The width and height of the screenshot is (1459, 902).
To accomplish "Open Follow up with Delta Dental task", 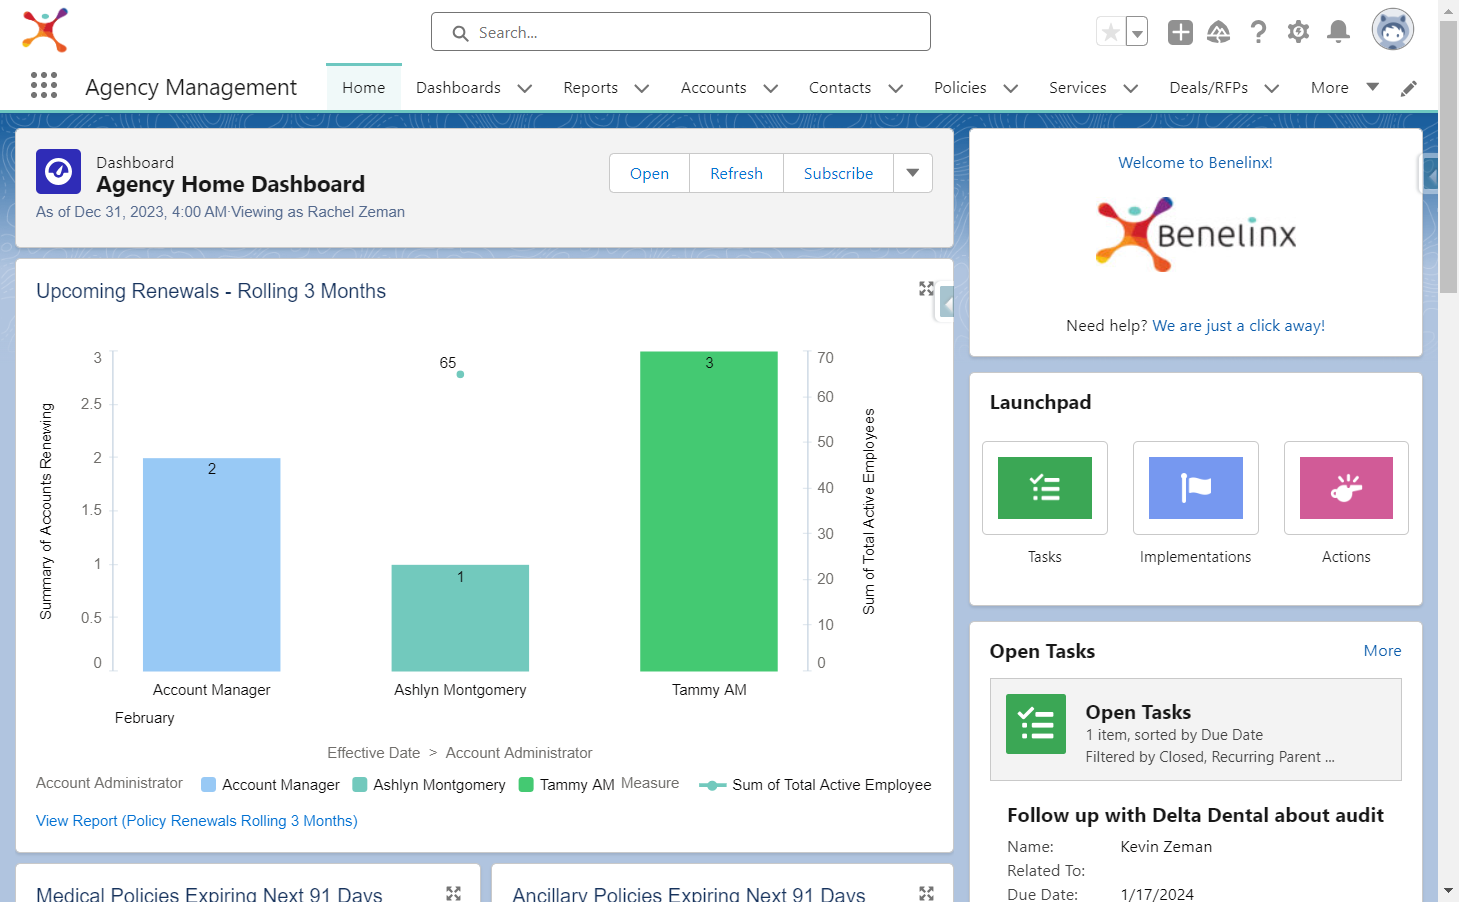I will point(1196,815).
